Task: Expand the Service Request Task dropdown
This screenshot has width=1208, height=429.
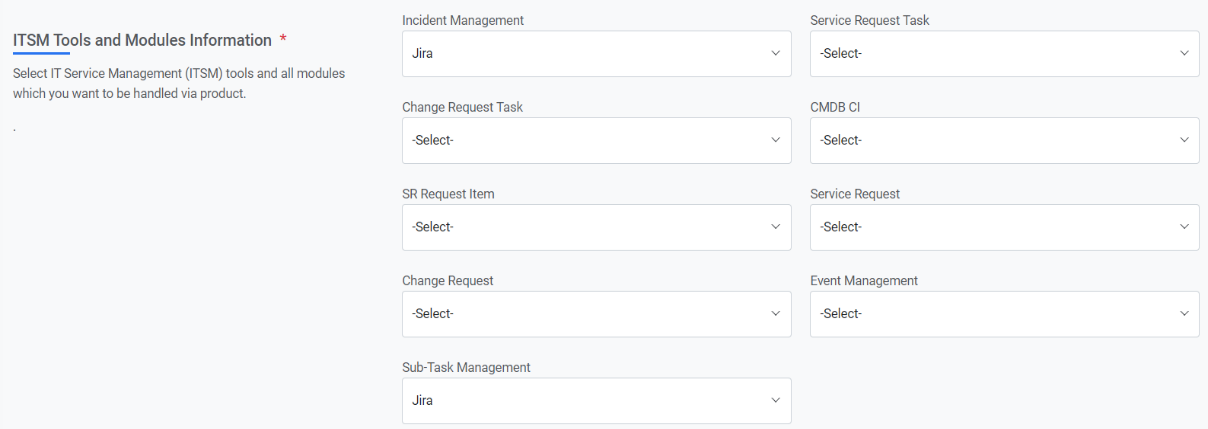Action: pos(1004,53)
